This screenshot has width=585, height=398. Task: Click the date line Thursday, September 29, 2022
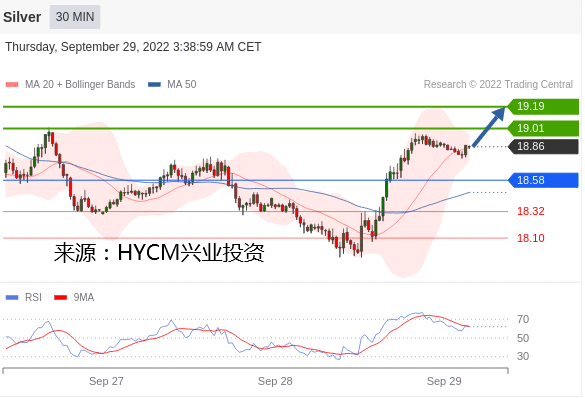pyautogui.click(x=133, y=47)
